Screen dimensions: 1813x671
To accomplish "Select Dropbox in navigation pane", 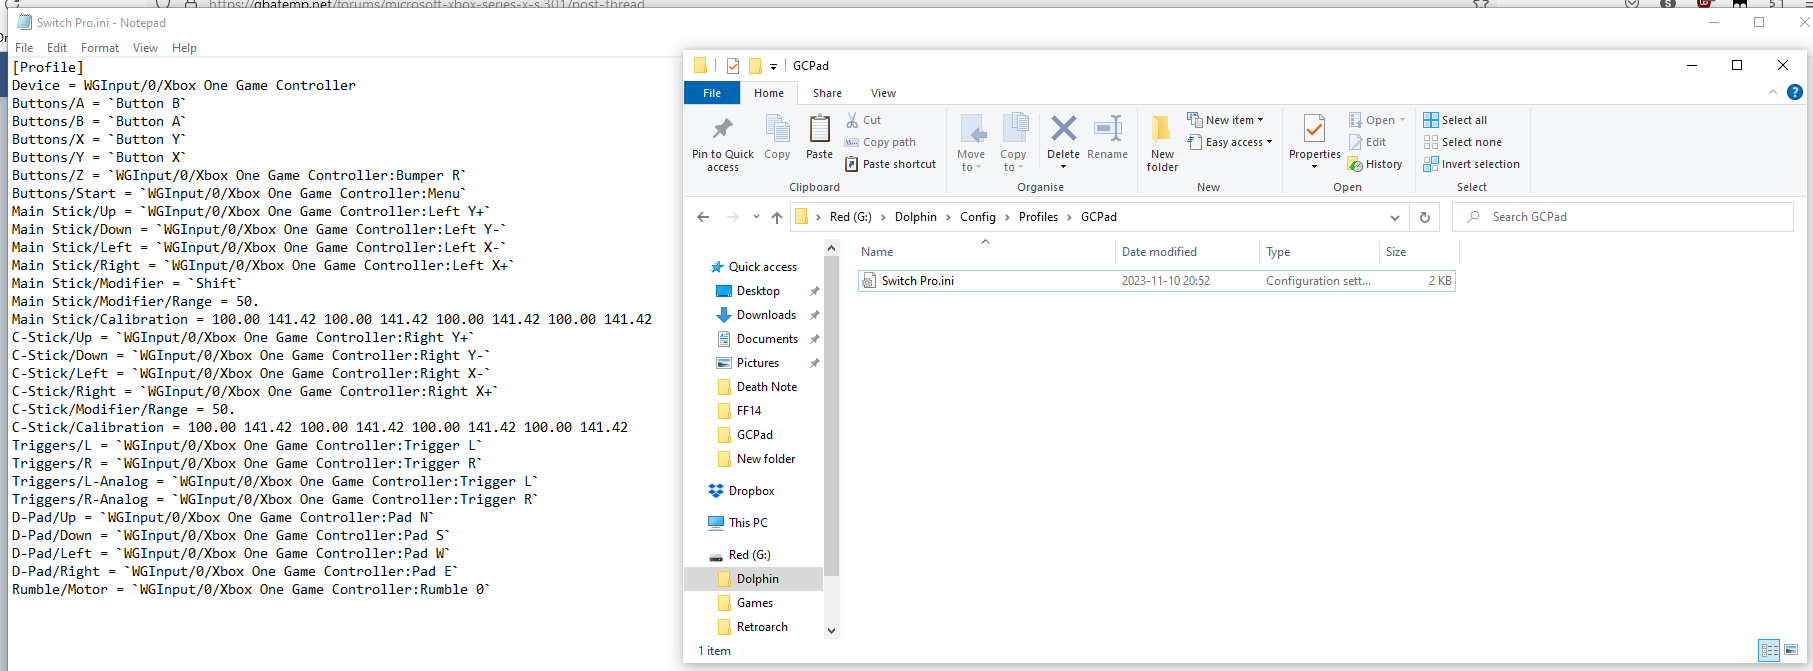I will pos(751,491).
